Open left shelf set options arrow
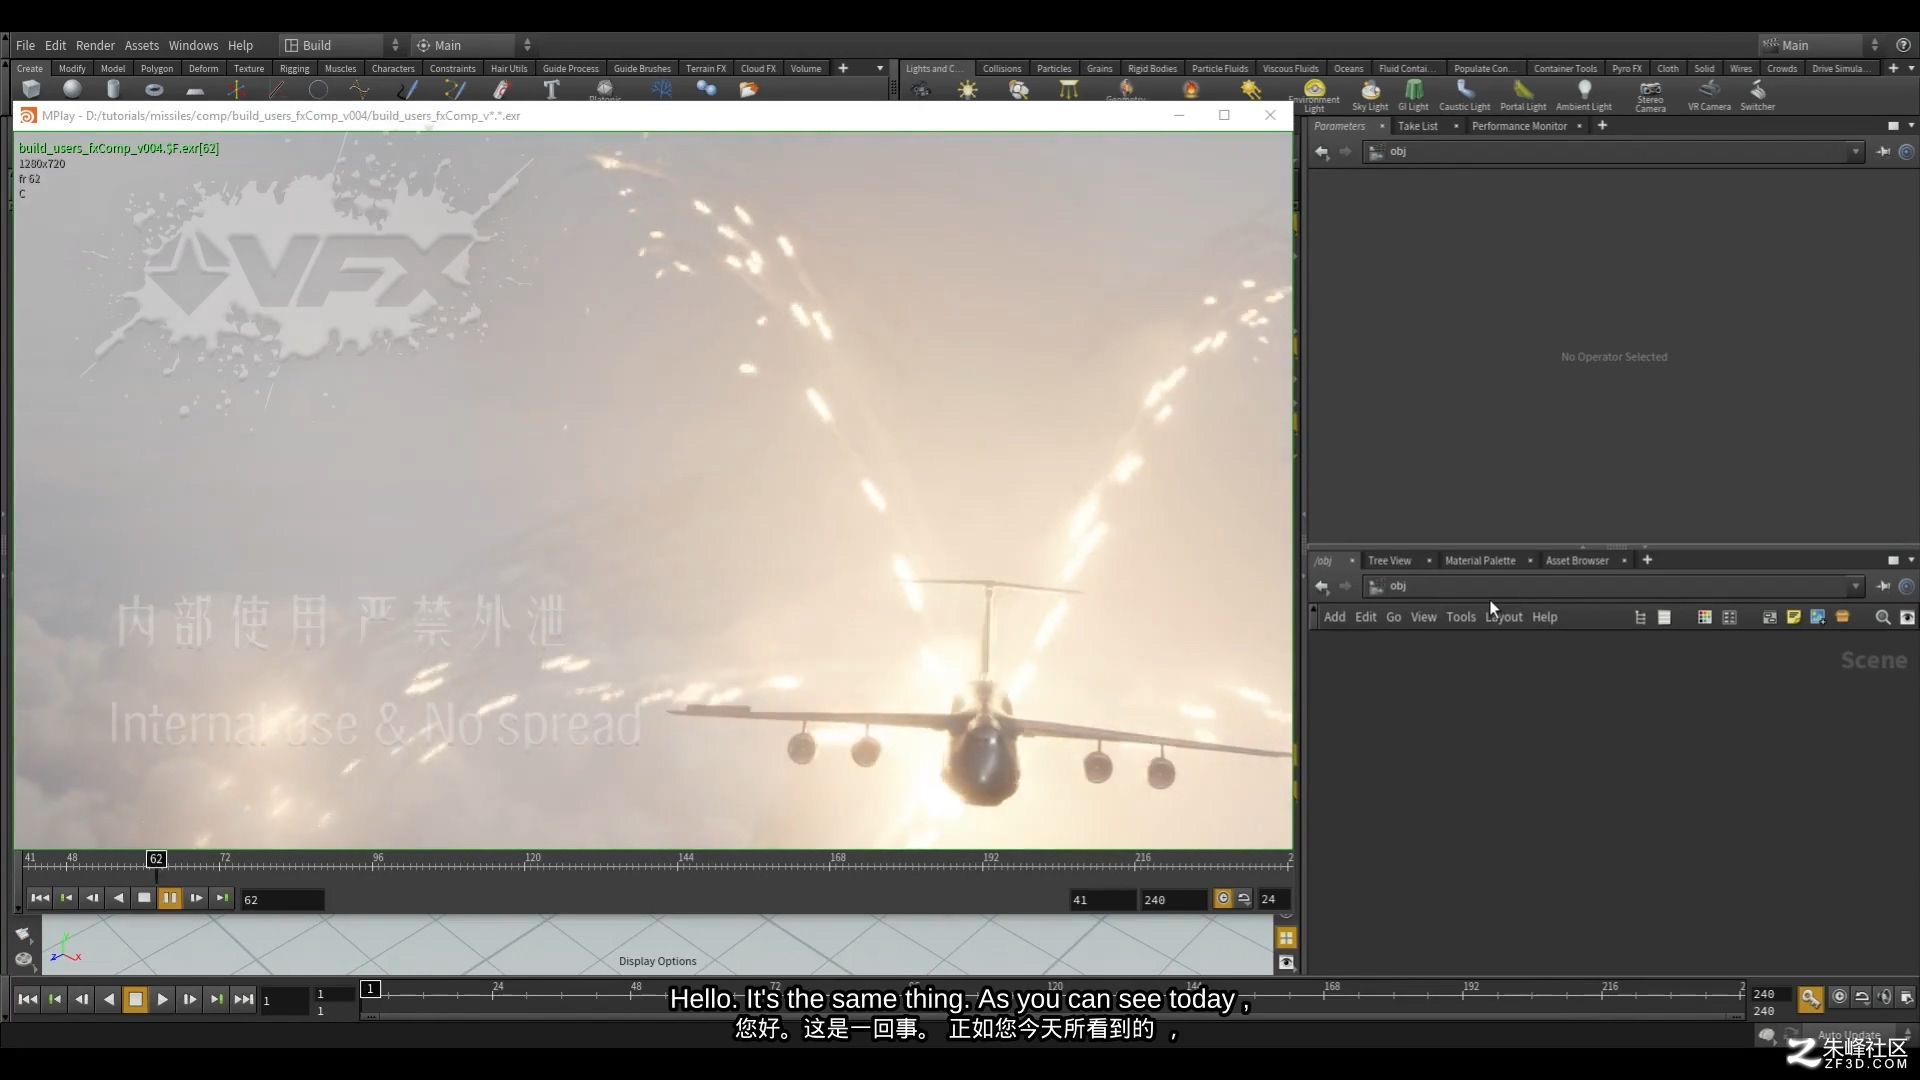This screenshot has height=1080, width=1920. [x=880, y=68]
